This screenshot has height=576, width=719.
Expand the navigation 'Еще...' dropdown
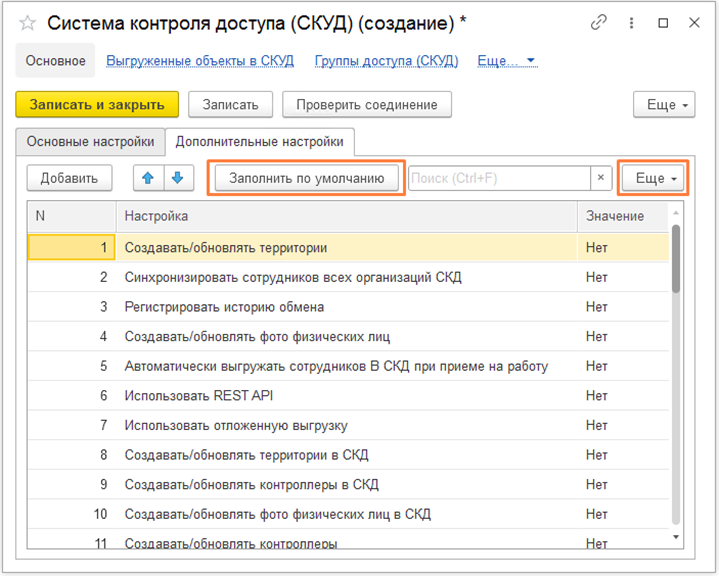pos(508,61)
